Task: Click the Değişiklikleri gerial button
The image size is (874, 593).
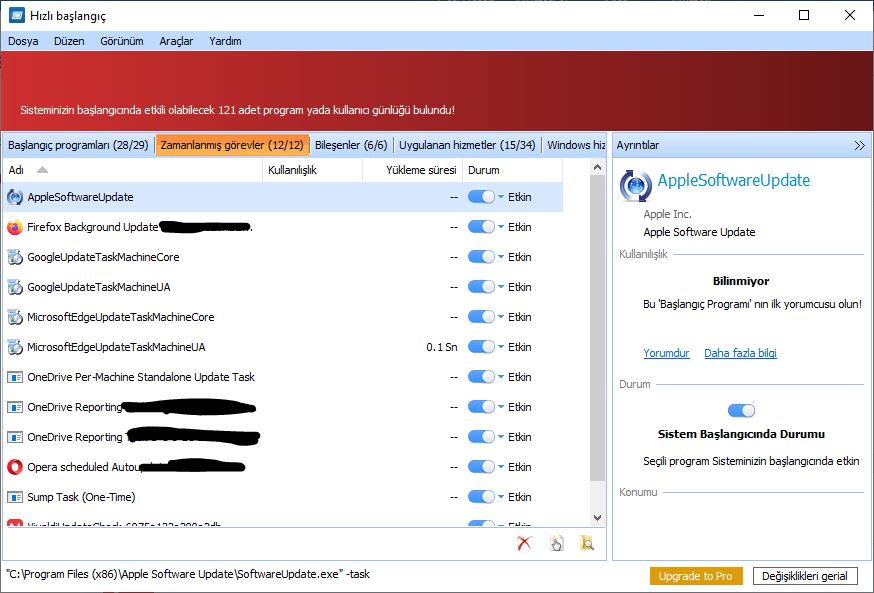Action: pyautogui.click(x=805, y=576)
